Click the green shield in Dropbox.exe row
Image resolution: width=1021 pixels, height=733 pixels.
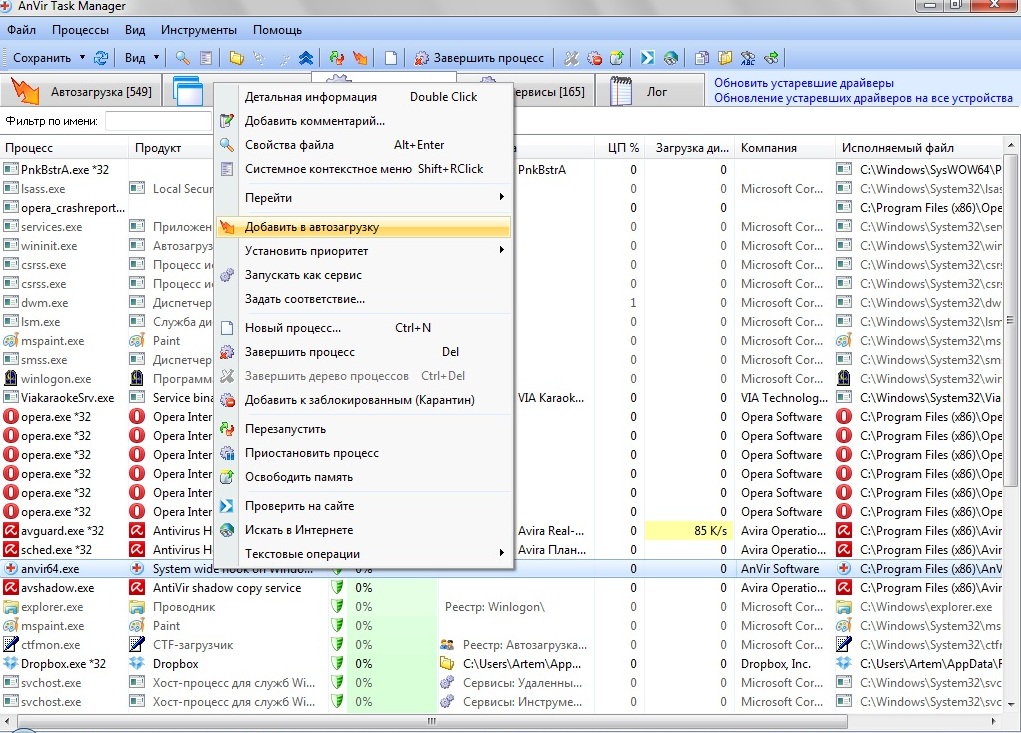[337, 663]
